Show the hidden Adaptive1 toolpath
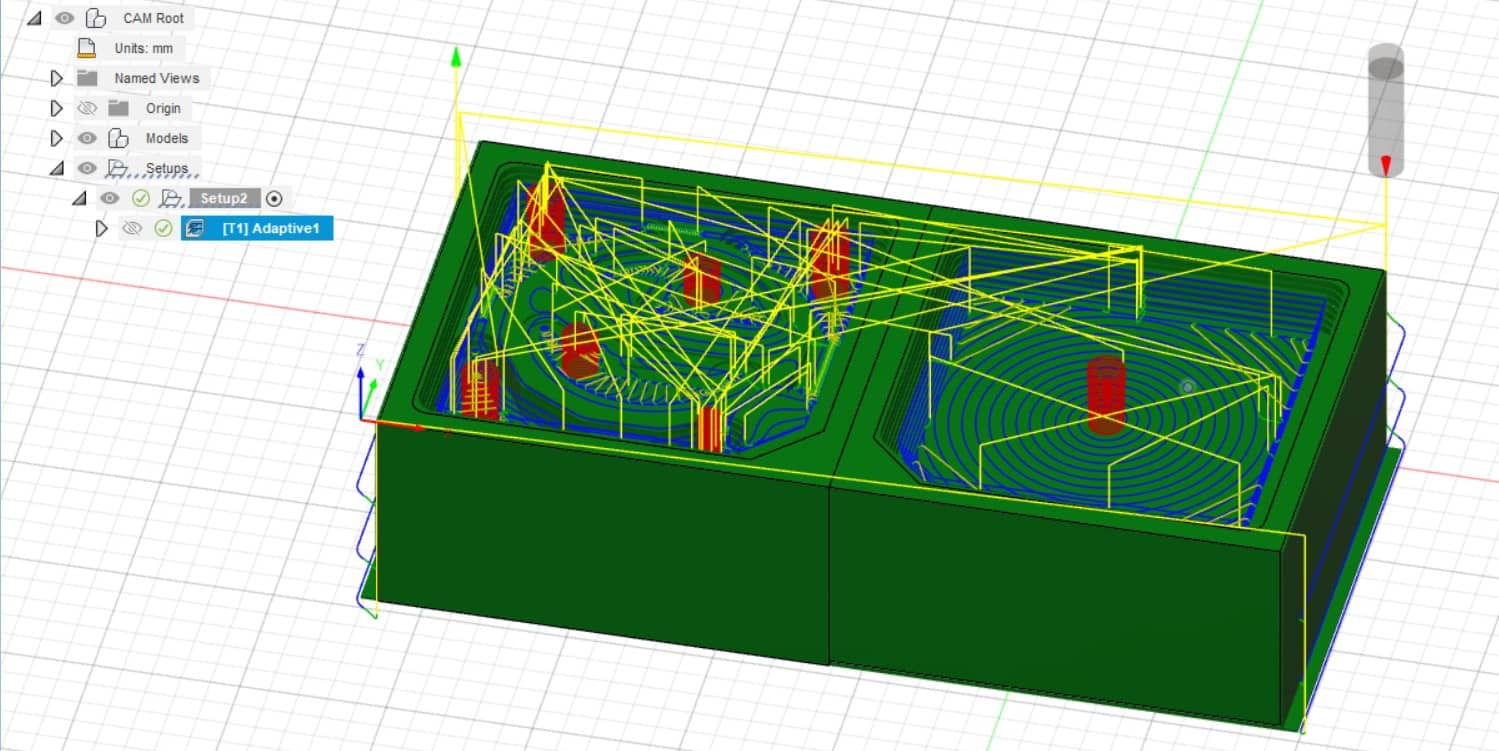Screen dimensions: 1499x751 (131, 228)
